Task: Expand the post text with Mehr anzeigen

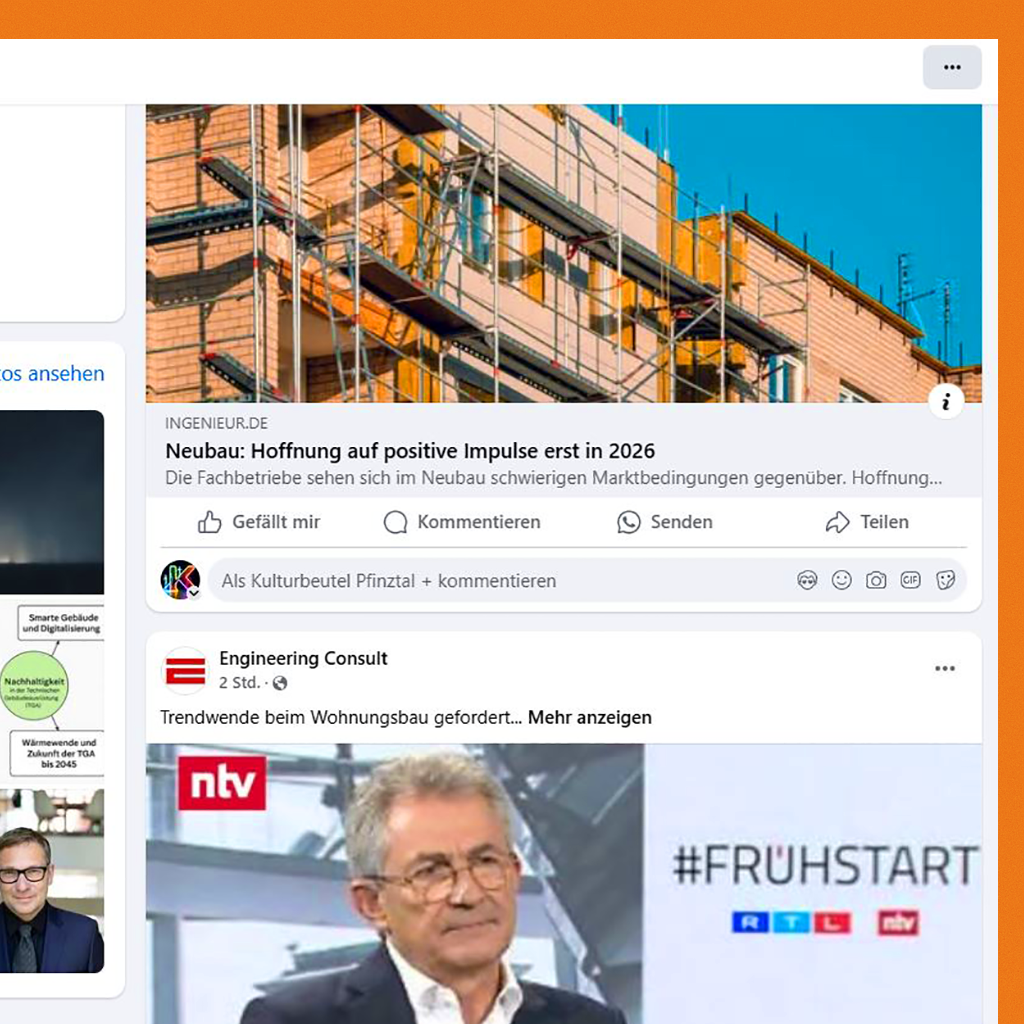Action: point(589,718)
